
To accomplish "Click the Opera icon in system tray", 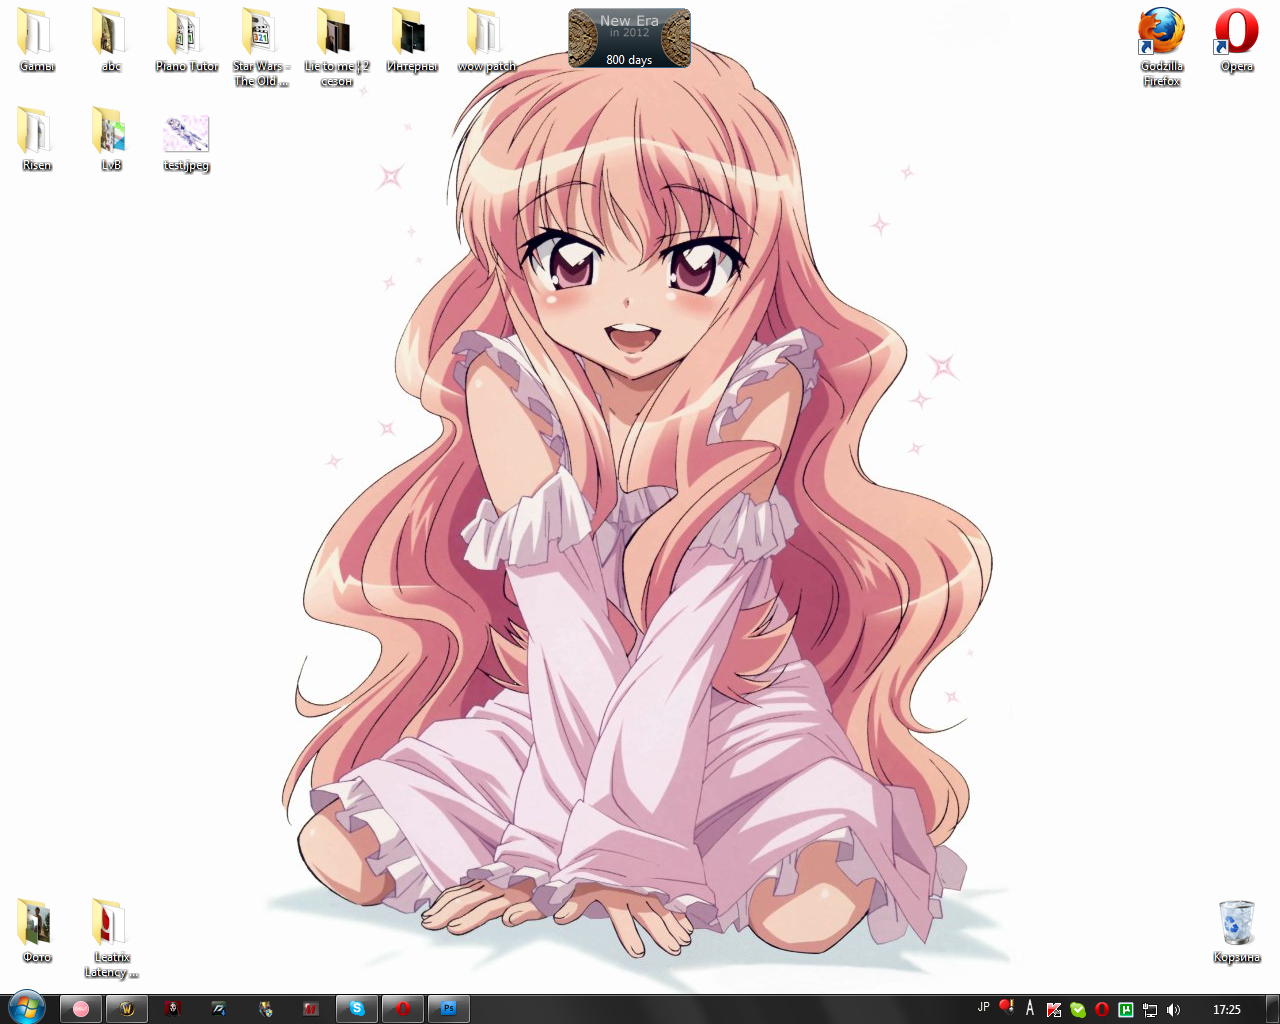I will tap(1102, 1010).
